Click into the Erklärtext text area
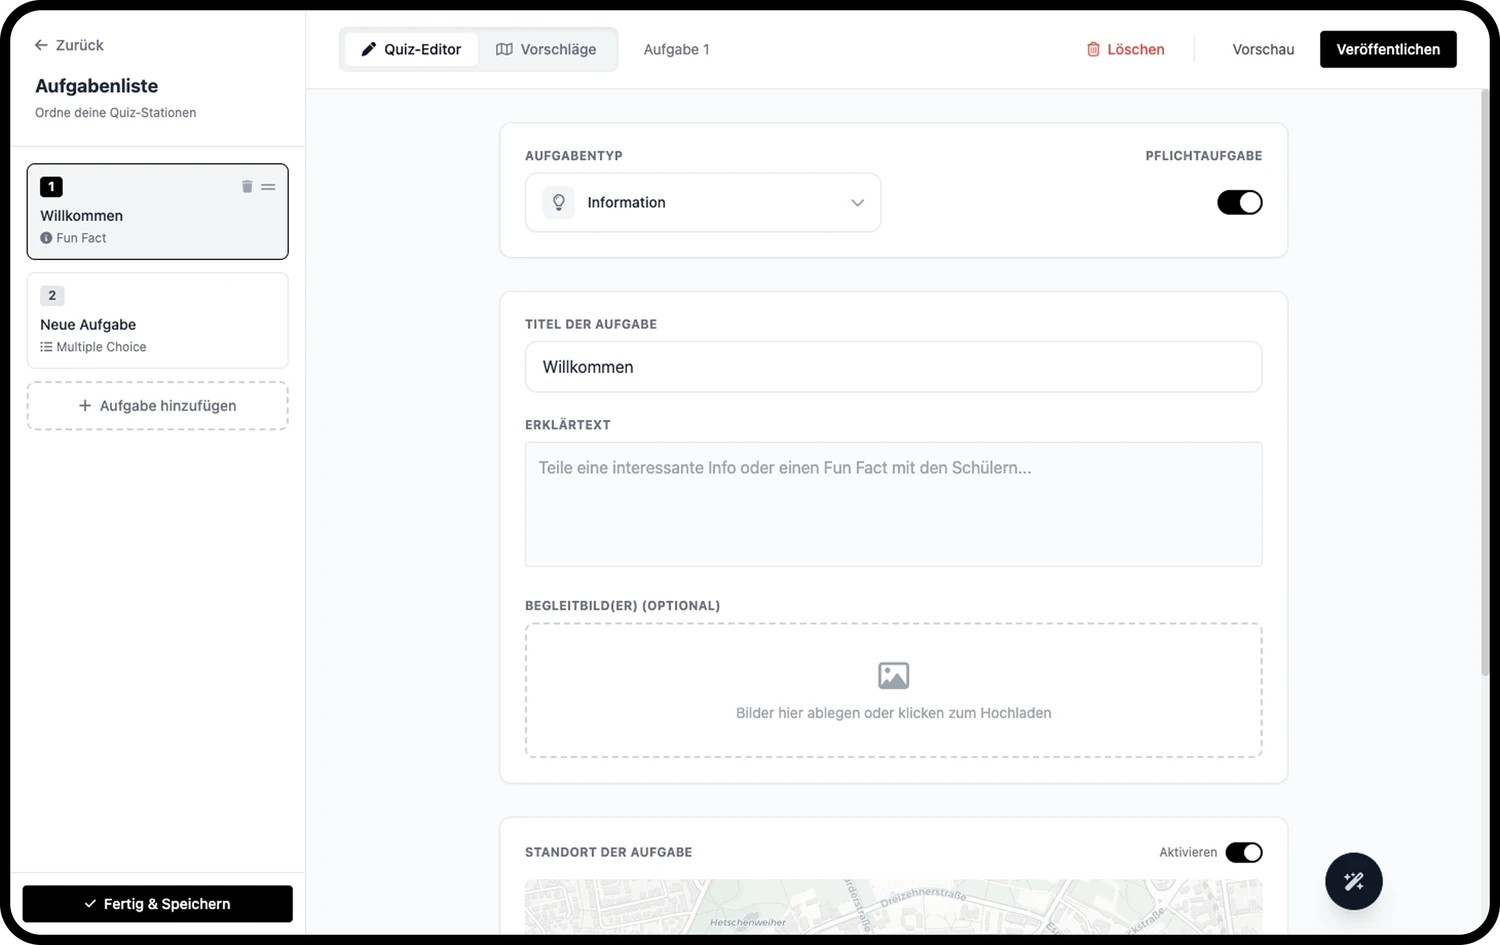1500x945 pixels. [x=893, y=504]
